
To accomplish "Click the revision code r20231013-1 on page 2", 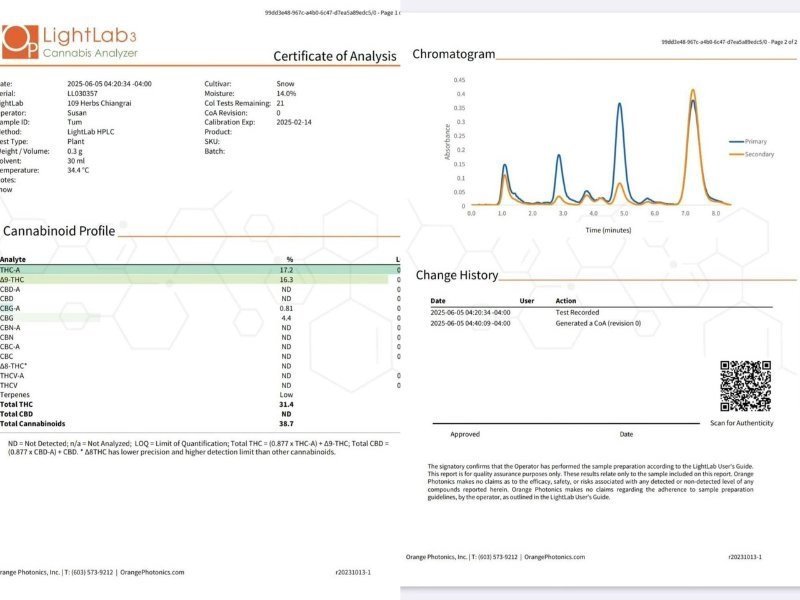I will [x=745, y=557].
